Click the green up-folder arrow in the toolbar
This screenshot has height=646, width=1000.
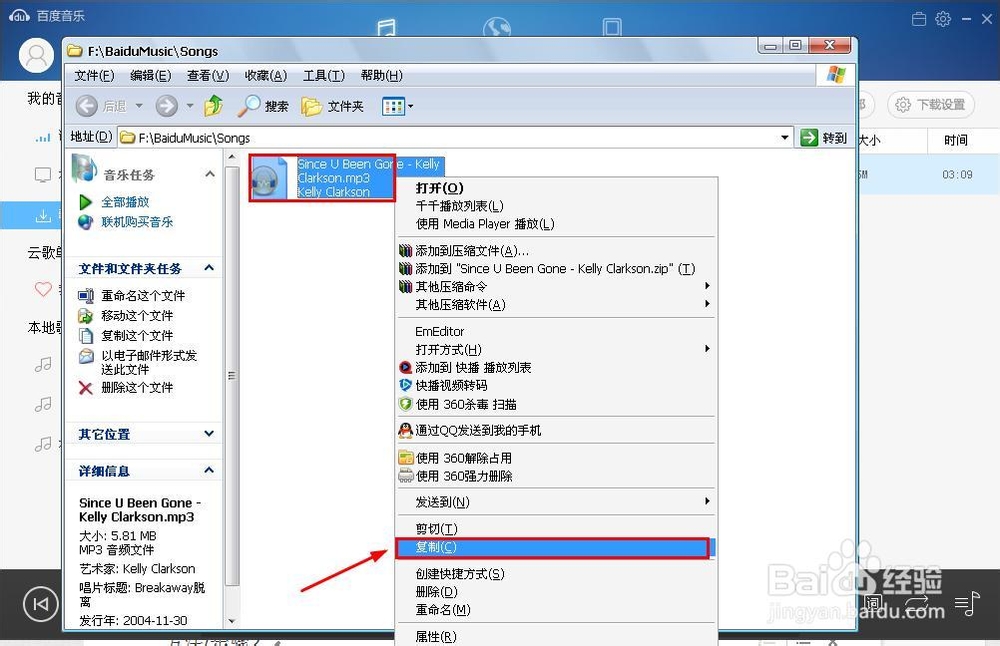(x=214, y=105)
